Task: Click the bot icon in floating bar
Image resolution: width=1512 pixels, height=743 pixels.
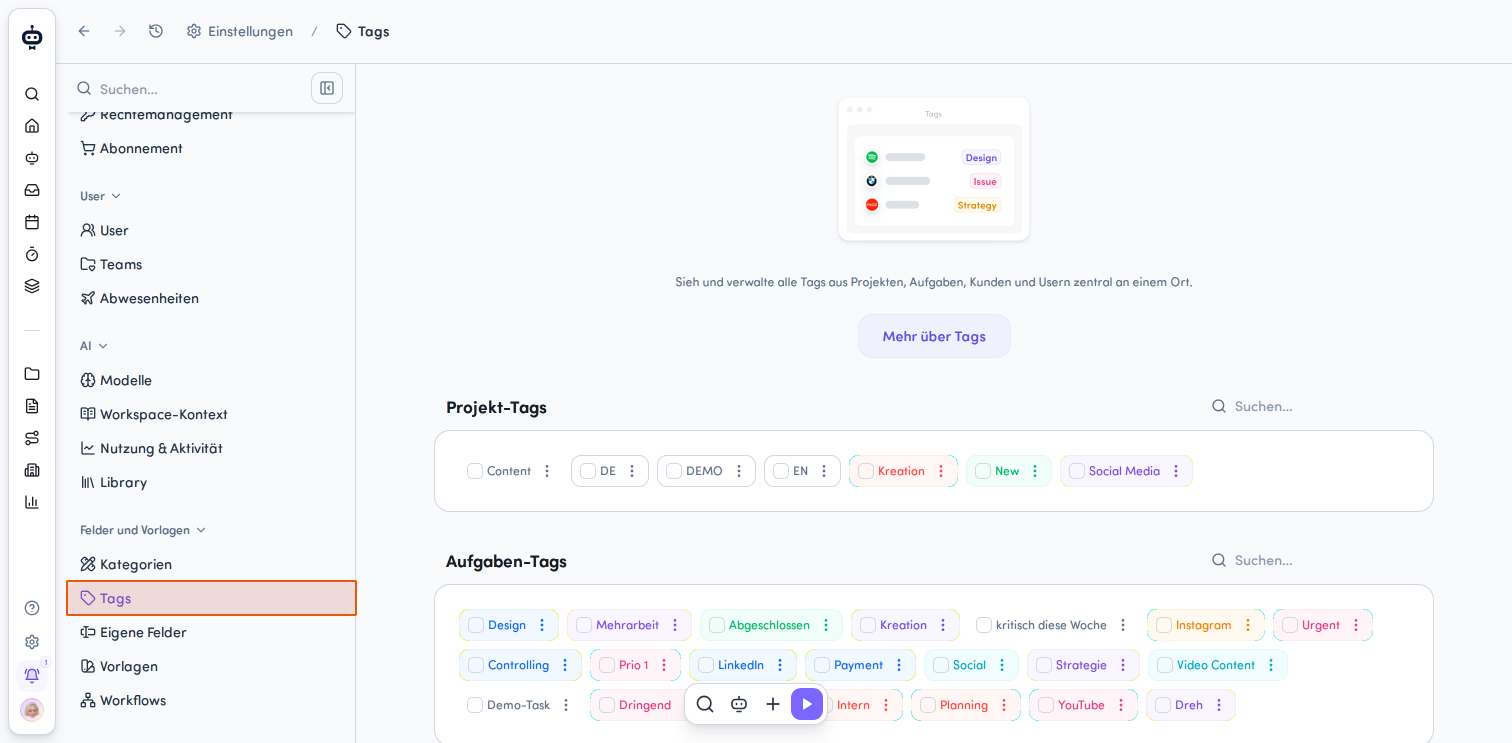Action: point(739,704)
